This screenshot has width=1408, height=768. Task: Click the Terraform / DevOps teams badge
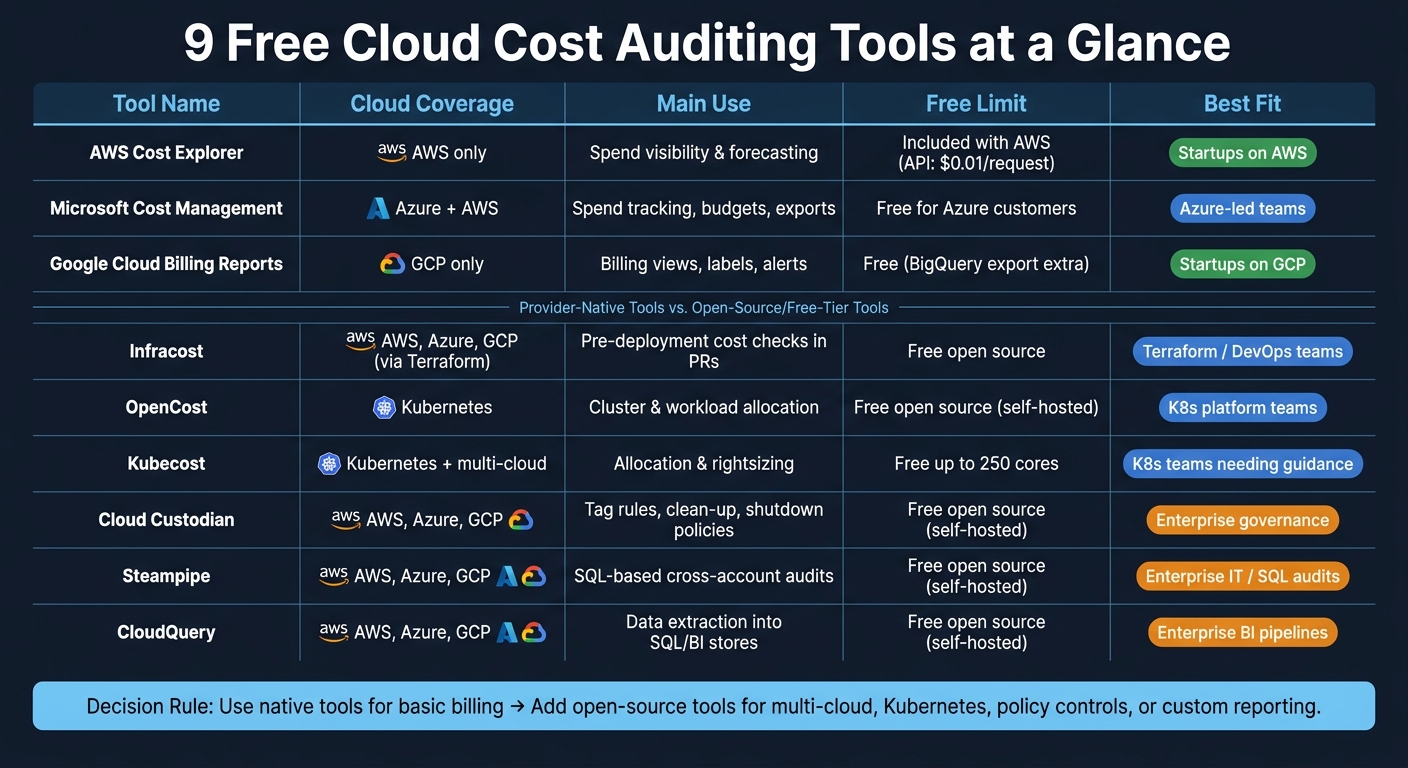(1242, 352)
